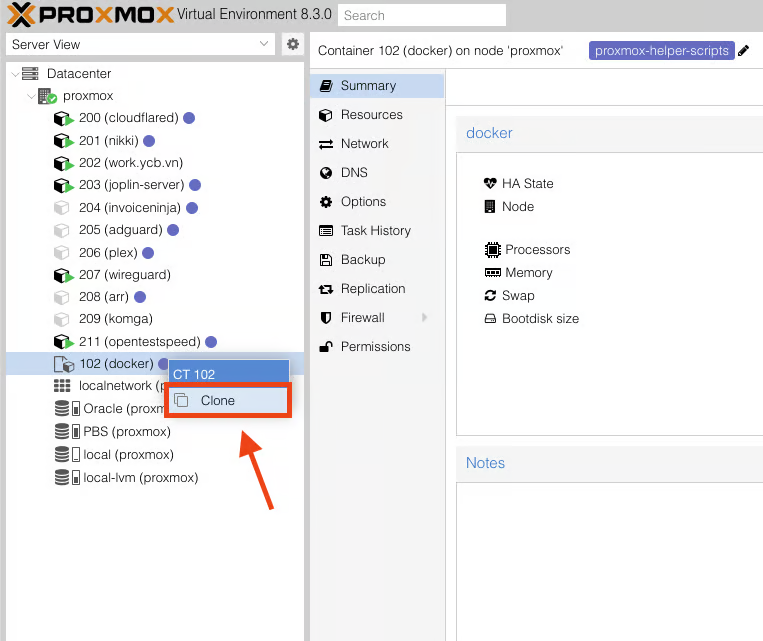Click the container 102 header title text
763x641 pixels.
click(440, 51)
